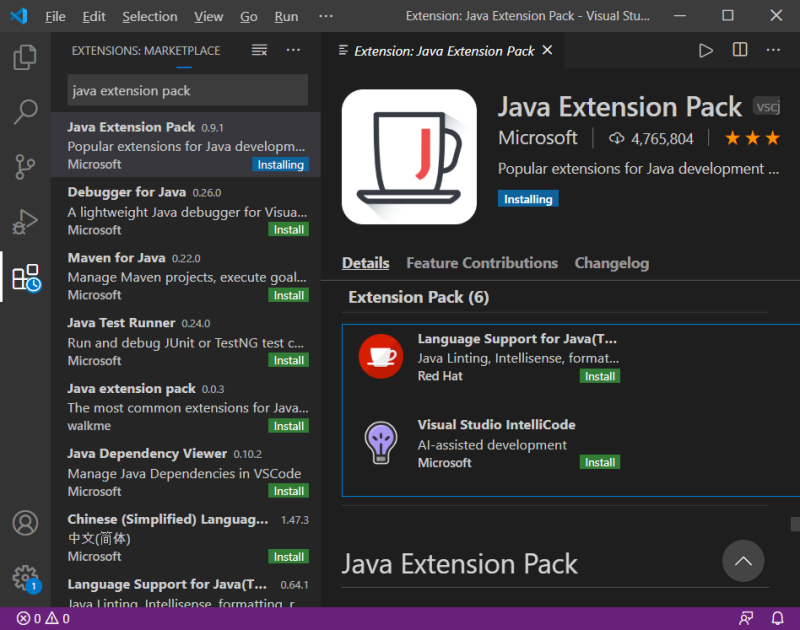The height and width of the screenshot is (630, 800).
Task: Open the Source Control view
Action: [25, 166]
